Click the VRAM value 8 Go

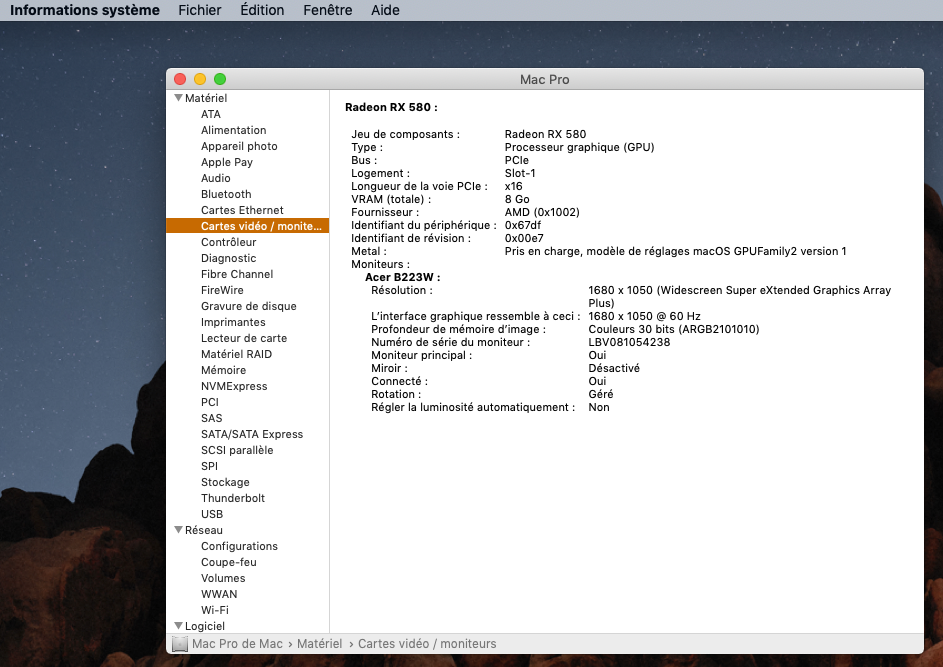coord(517,199)
